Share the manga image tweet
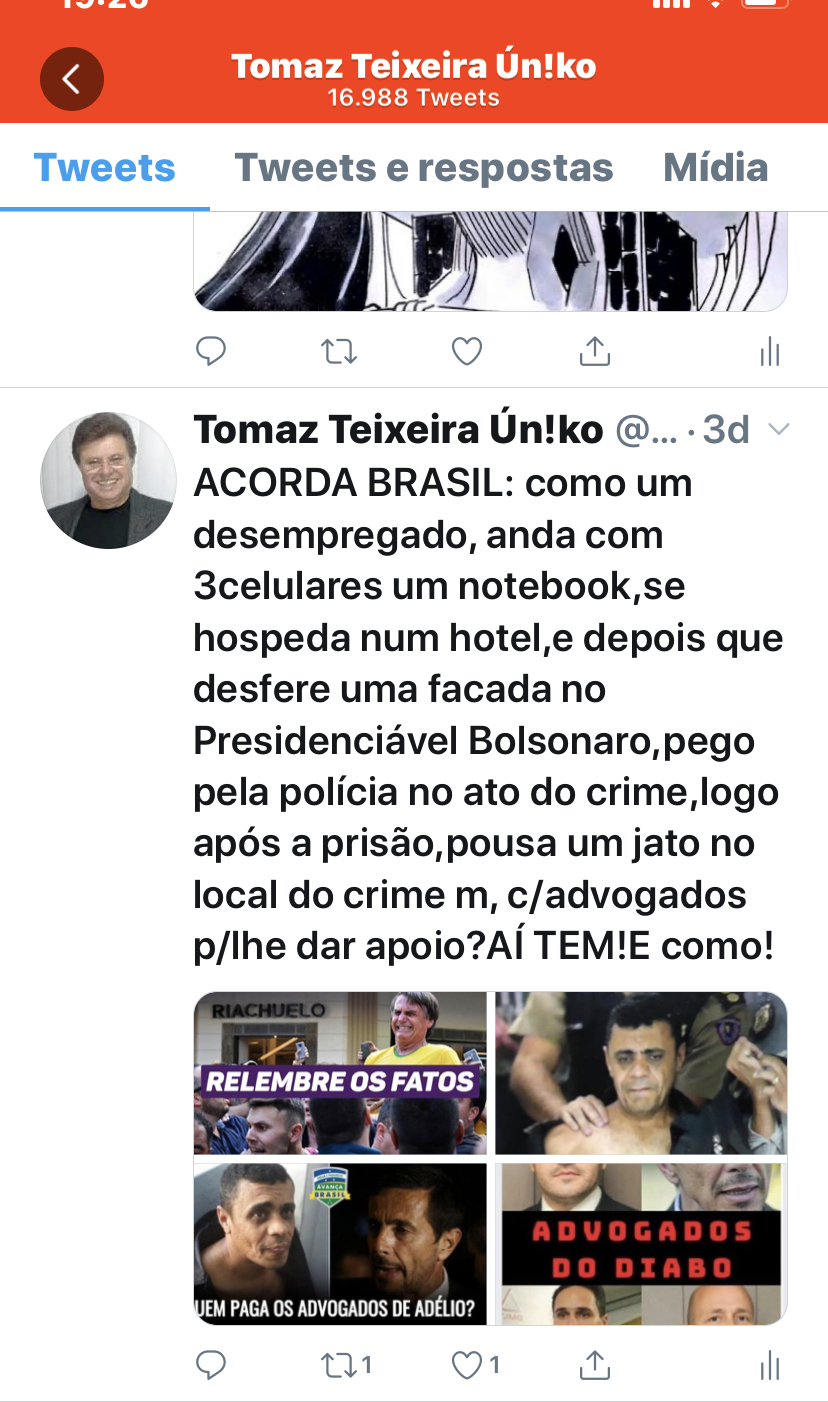The height and width of the screenshot is (1402, 828). [595, 351]
